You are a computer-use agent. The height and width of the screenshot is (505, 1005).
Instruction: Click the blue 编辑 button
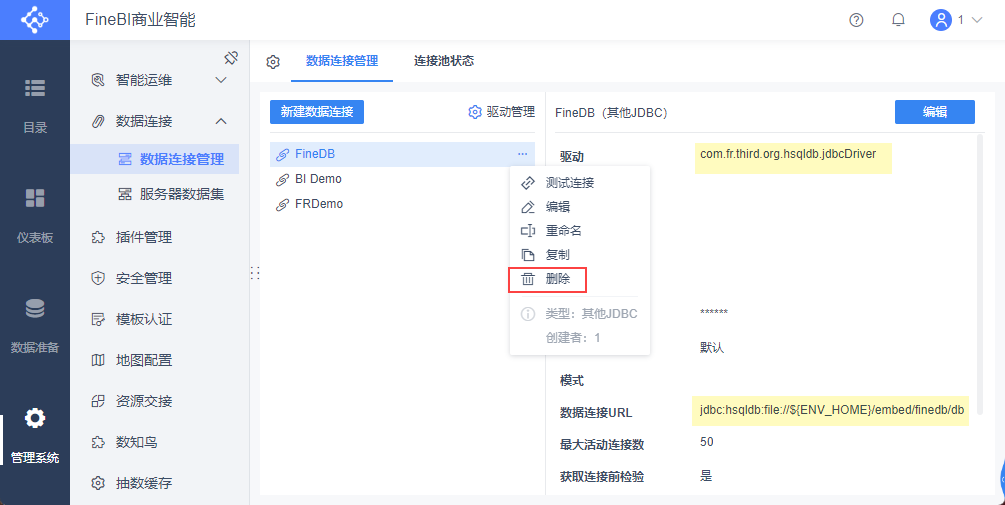point(934,112)
